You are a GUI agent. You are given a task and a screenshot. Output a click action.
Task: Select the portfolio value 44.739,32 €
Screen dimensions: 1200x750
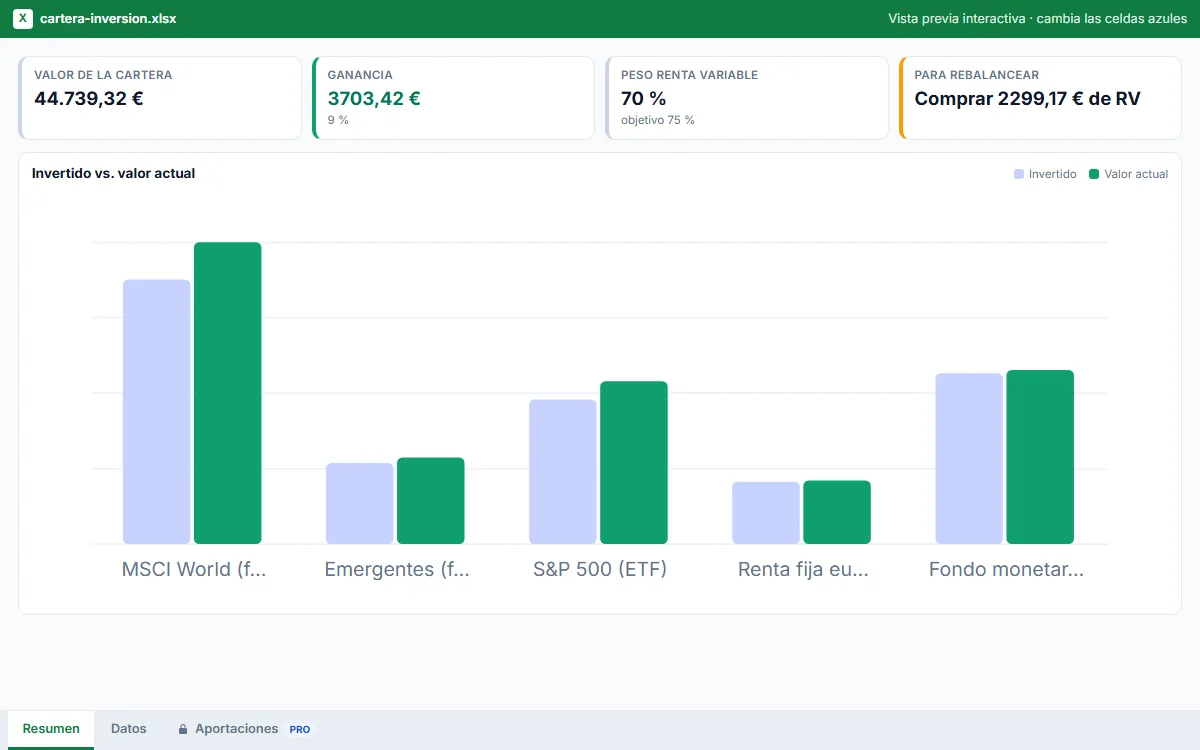coord(89,98)
